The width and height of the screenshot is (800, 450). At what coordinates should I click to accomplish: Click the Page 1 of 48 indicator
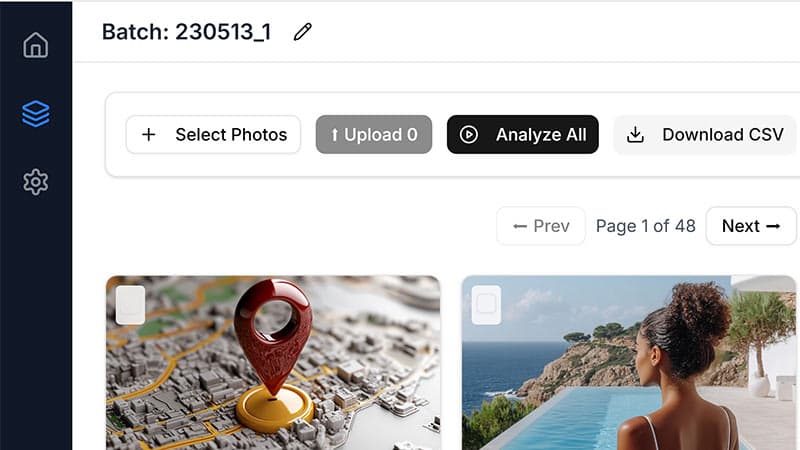(645, 226)
